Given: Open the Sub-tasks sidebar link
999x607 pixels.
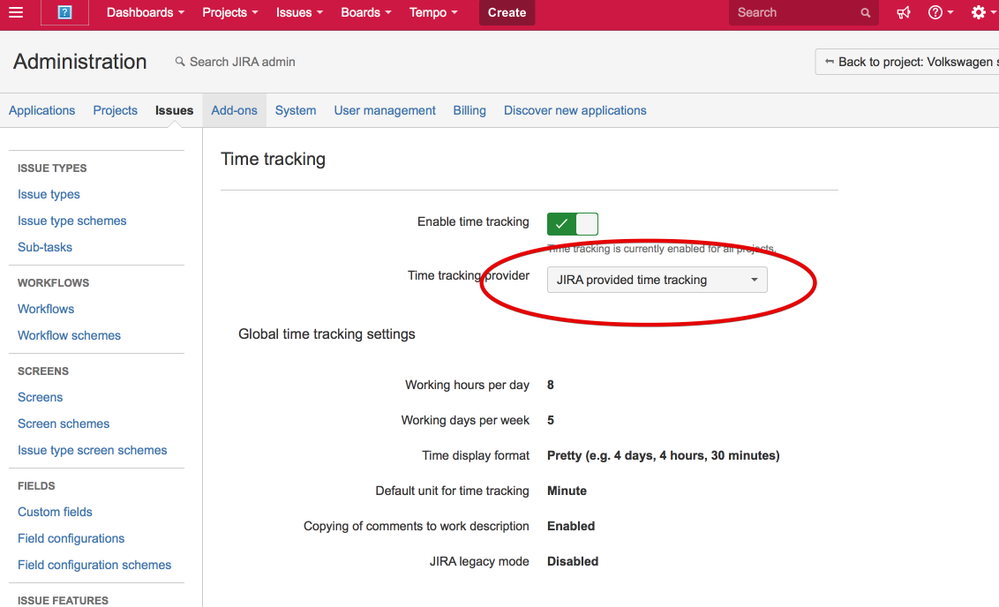Looking at the screenshot, I should (45, 247).
